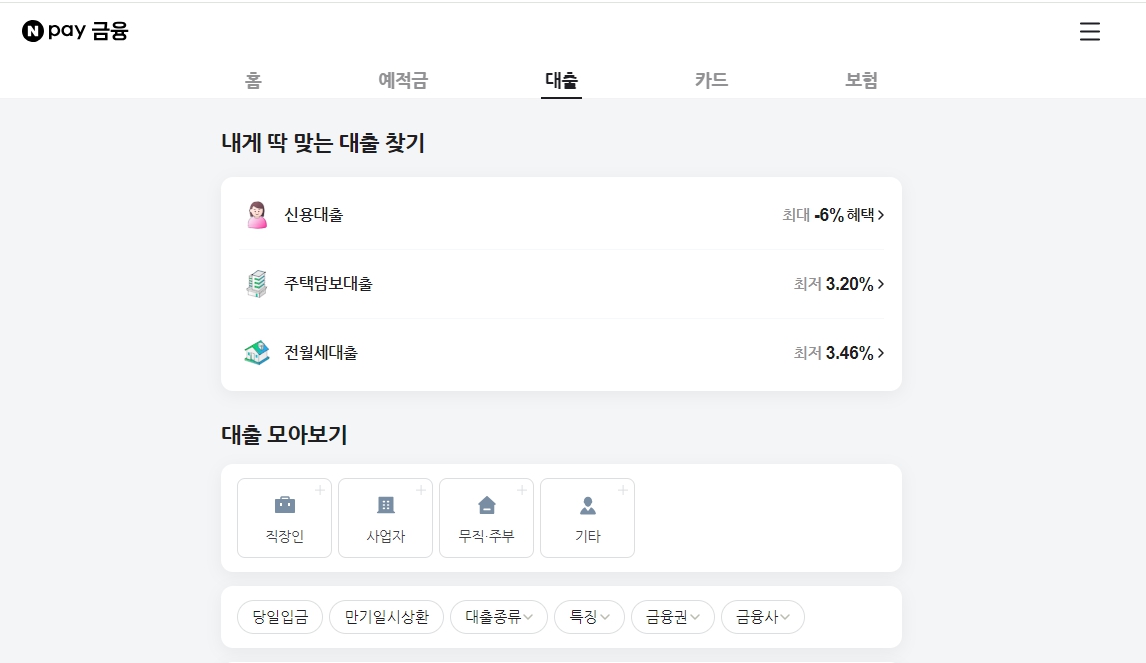Open the 특징 filter dropdown
This screenshot has height=663, width=1146.
point(590,617)
